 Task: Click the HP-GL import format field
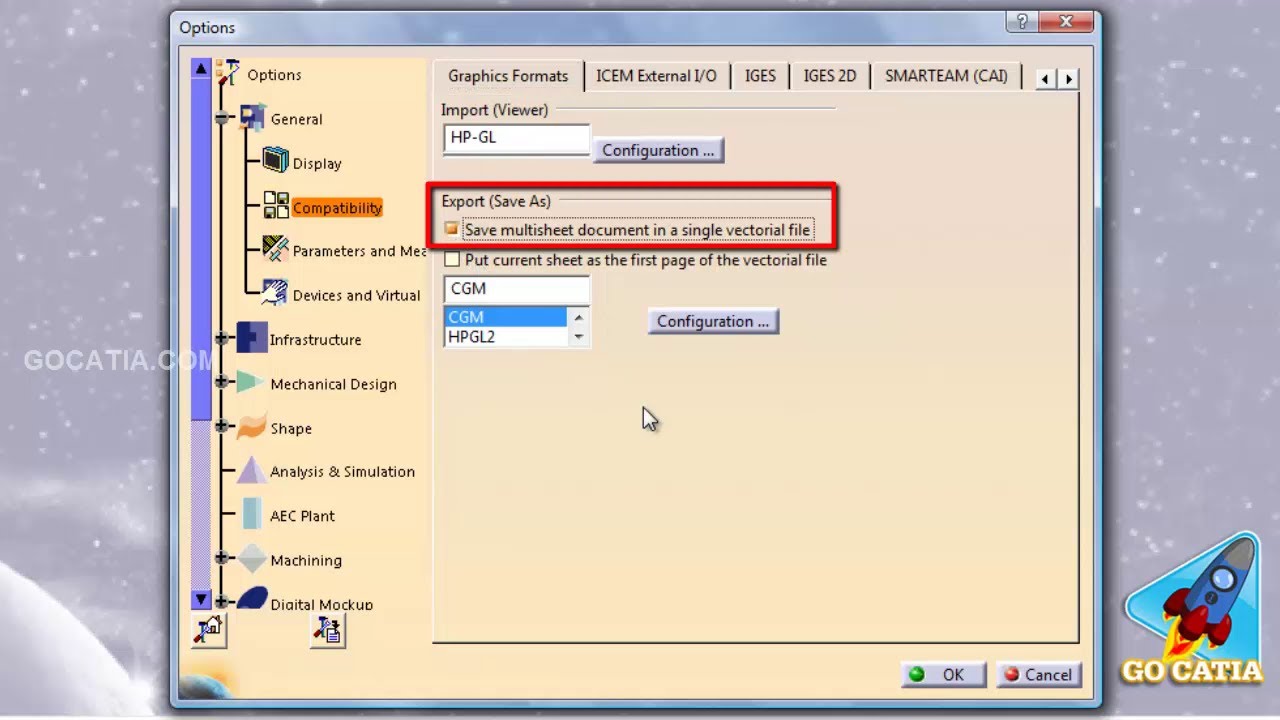coord(517,138)
